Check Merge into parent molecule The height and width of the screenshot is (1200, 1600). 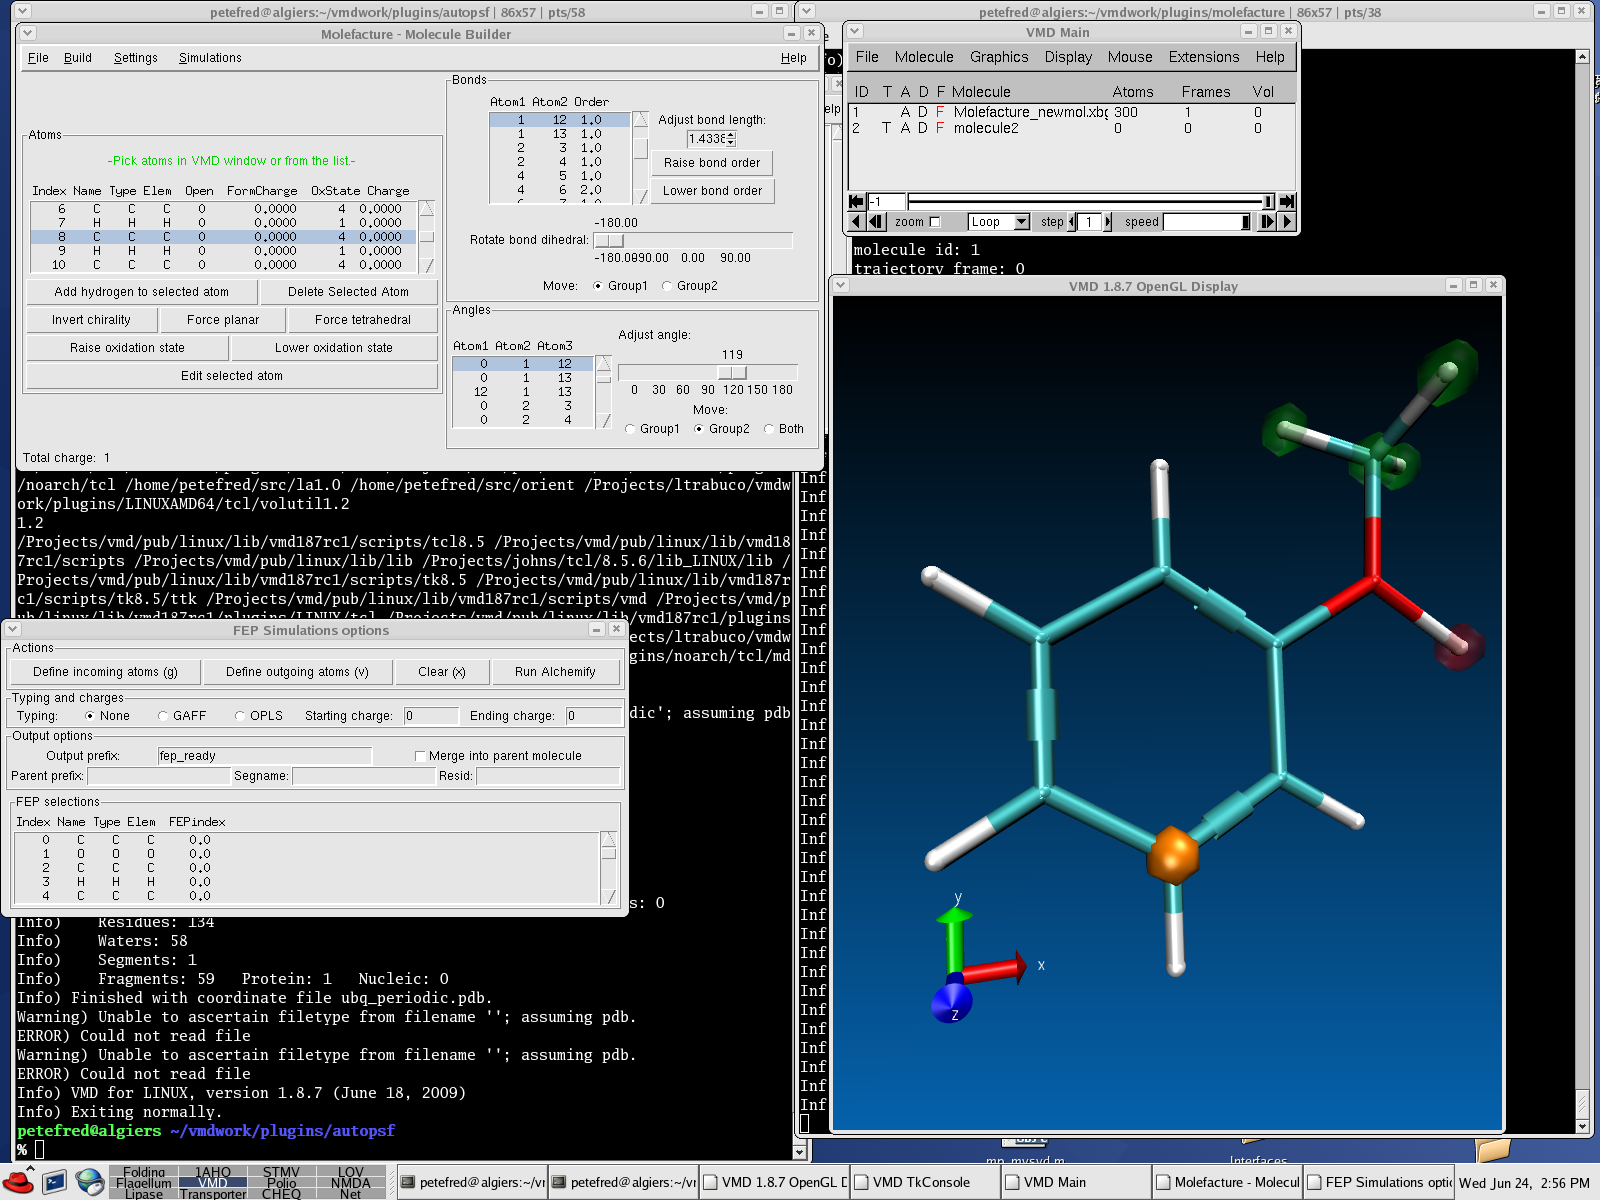pos(420,756)
